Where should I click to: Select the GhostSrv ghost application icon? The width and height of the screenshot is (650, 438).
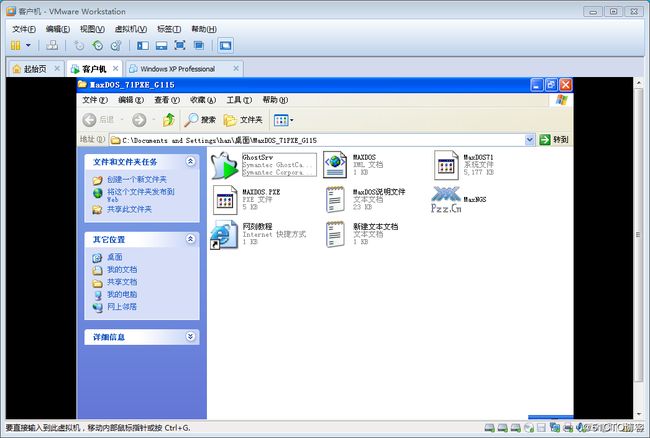coord(224,165)
